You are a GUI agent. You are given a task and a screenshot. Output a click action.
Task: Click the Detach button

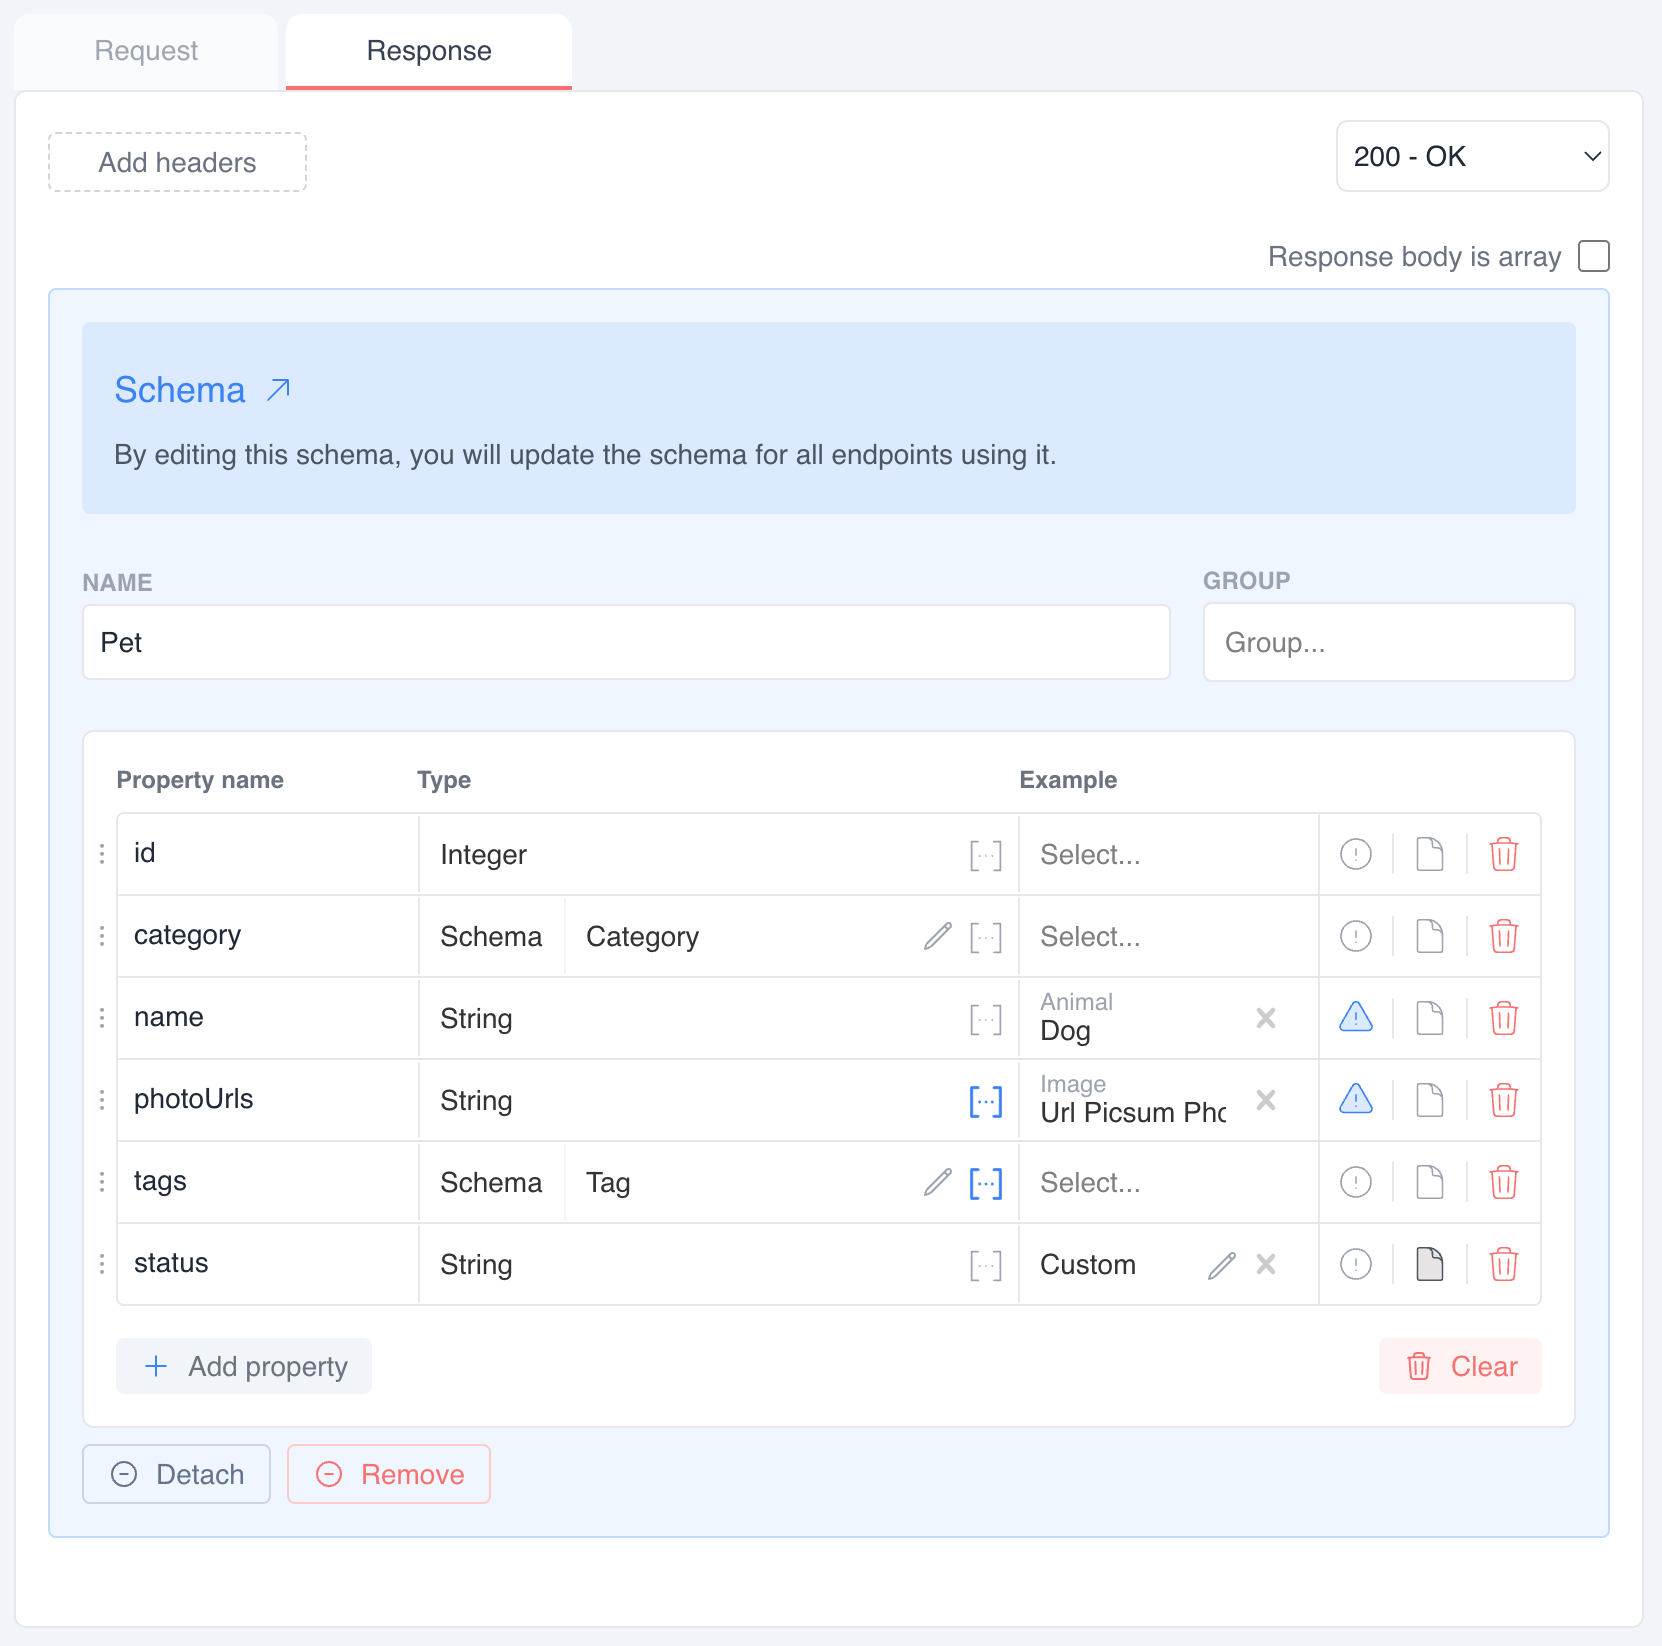click(x=177, y=1474)
